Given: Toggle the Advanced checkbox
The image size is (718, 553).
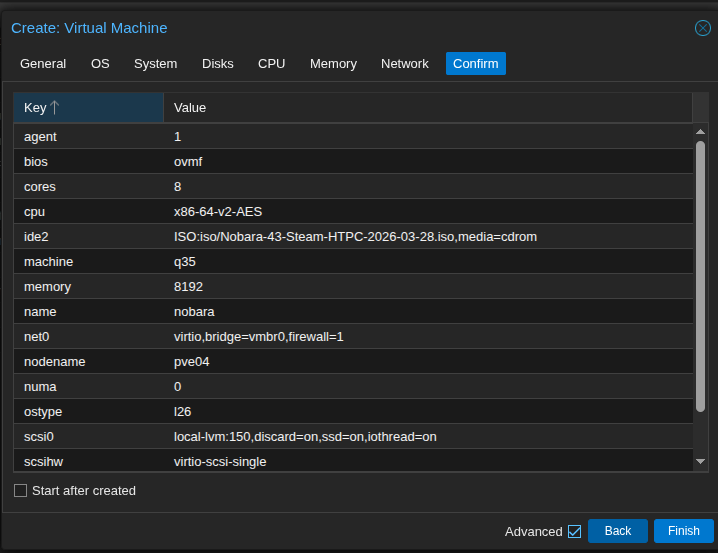Looking at the screenshot, I should tap(574, 531).
